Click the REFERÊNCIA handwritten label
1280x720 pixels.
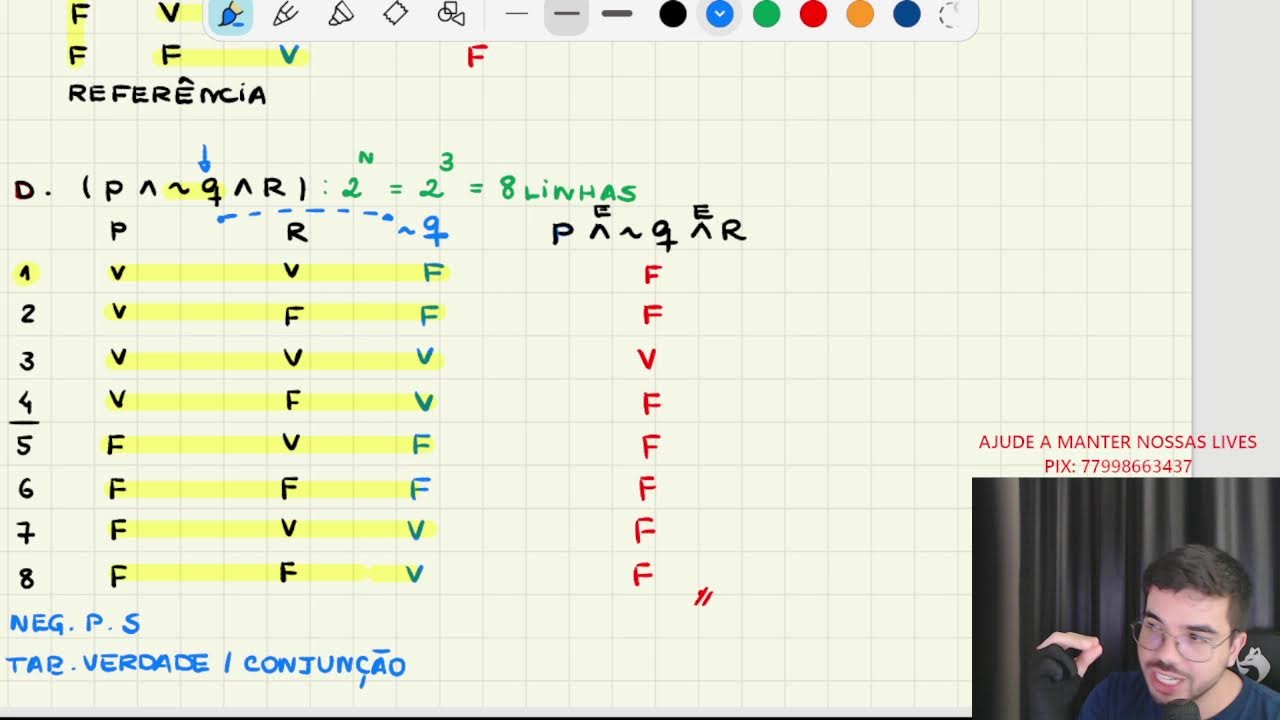coord(167,95)
